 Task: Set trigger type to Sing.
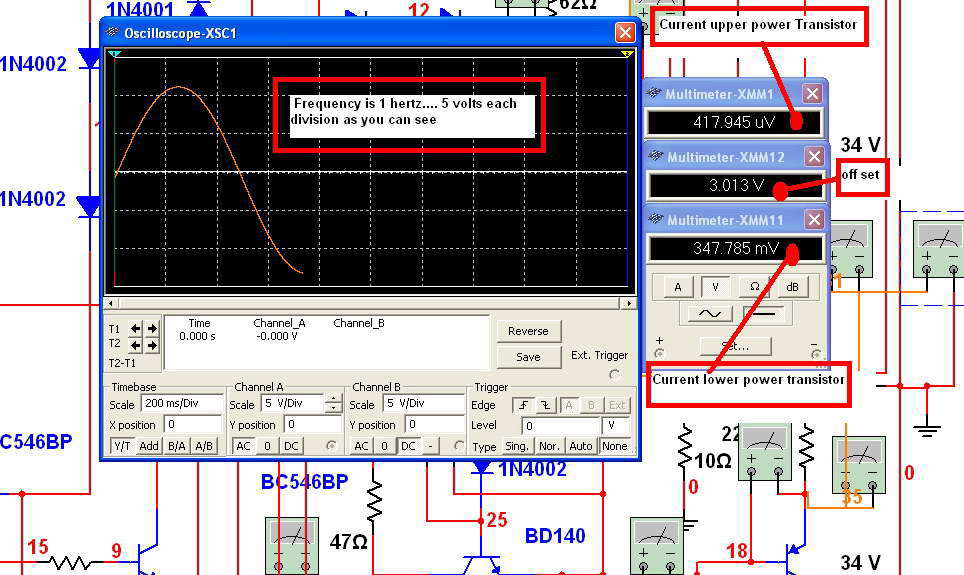516,446
